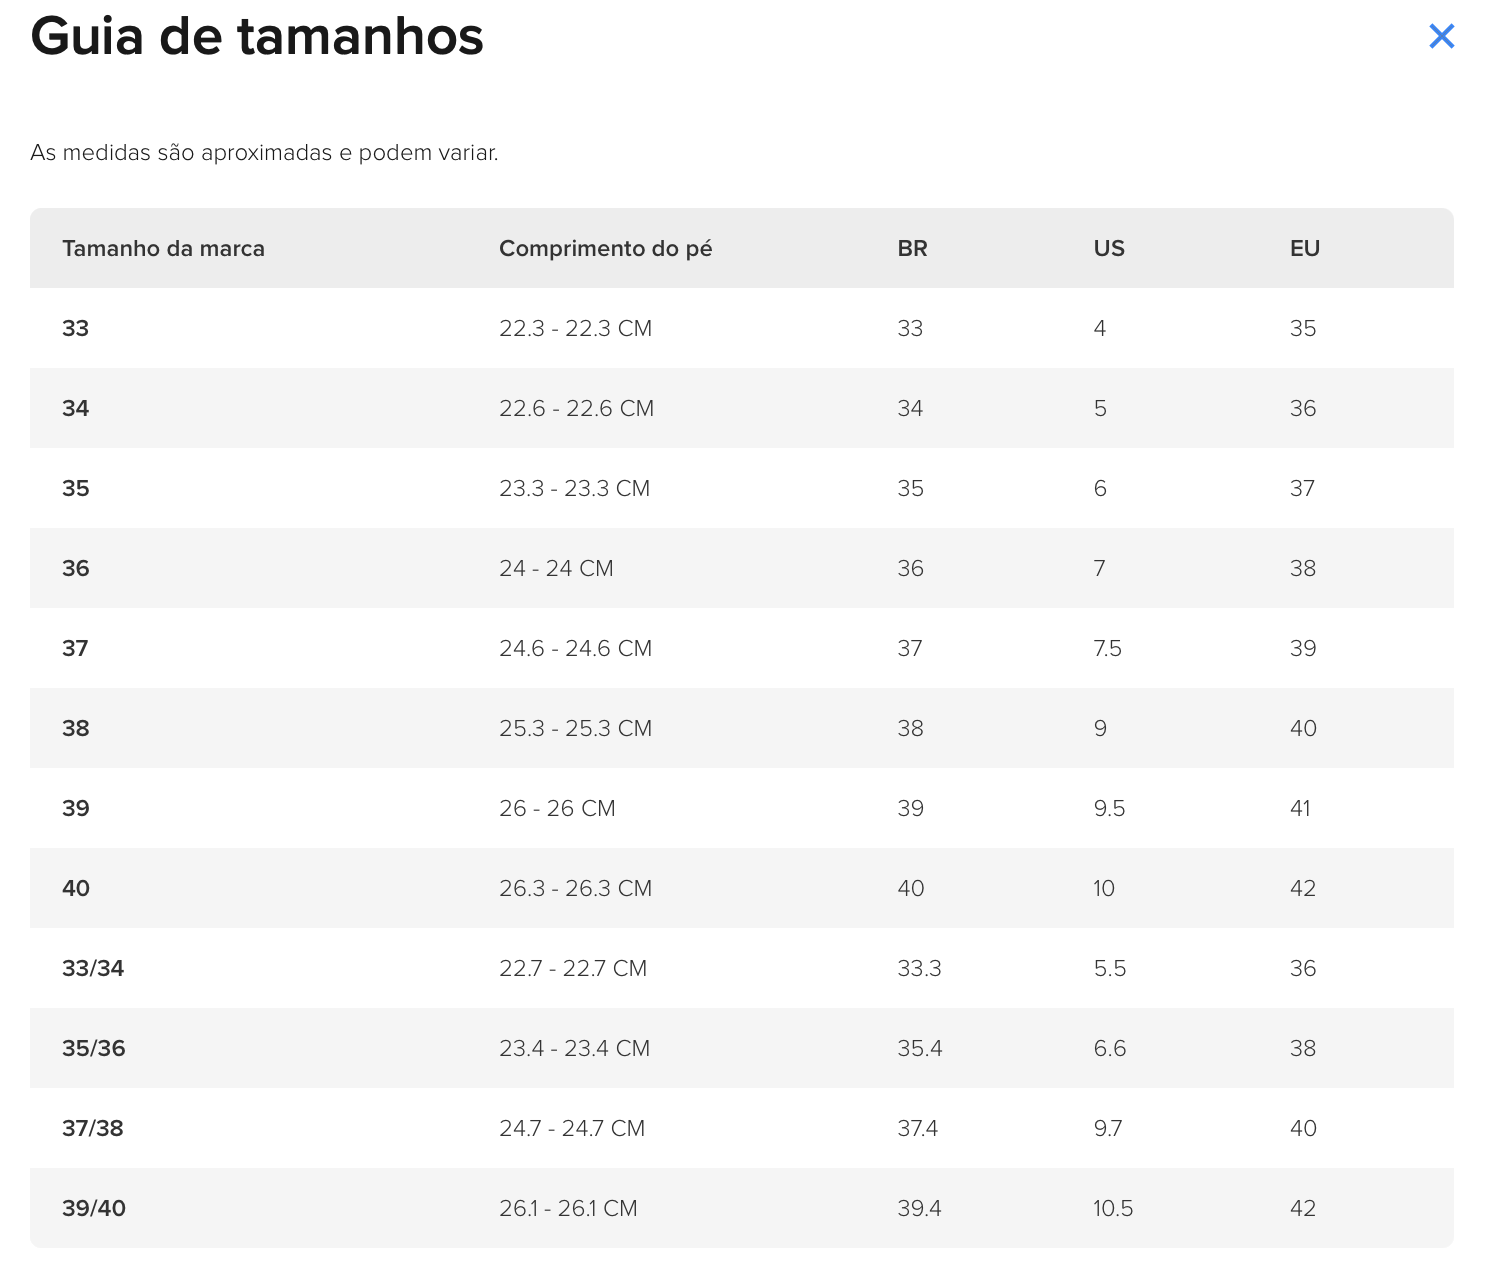Screen dimensions: 1486x1270
Task: Click the EU size 41 cell
Action: [1300, 809]
